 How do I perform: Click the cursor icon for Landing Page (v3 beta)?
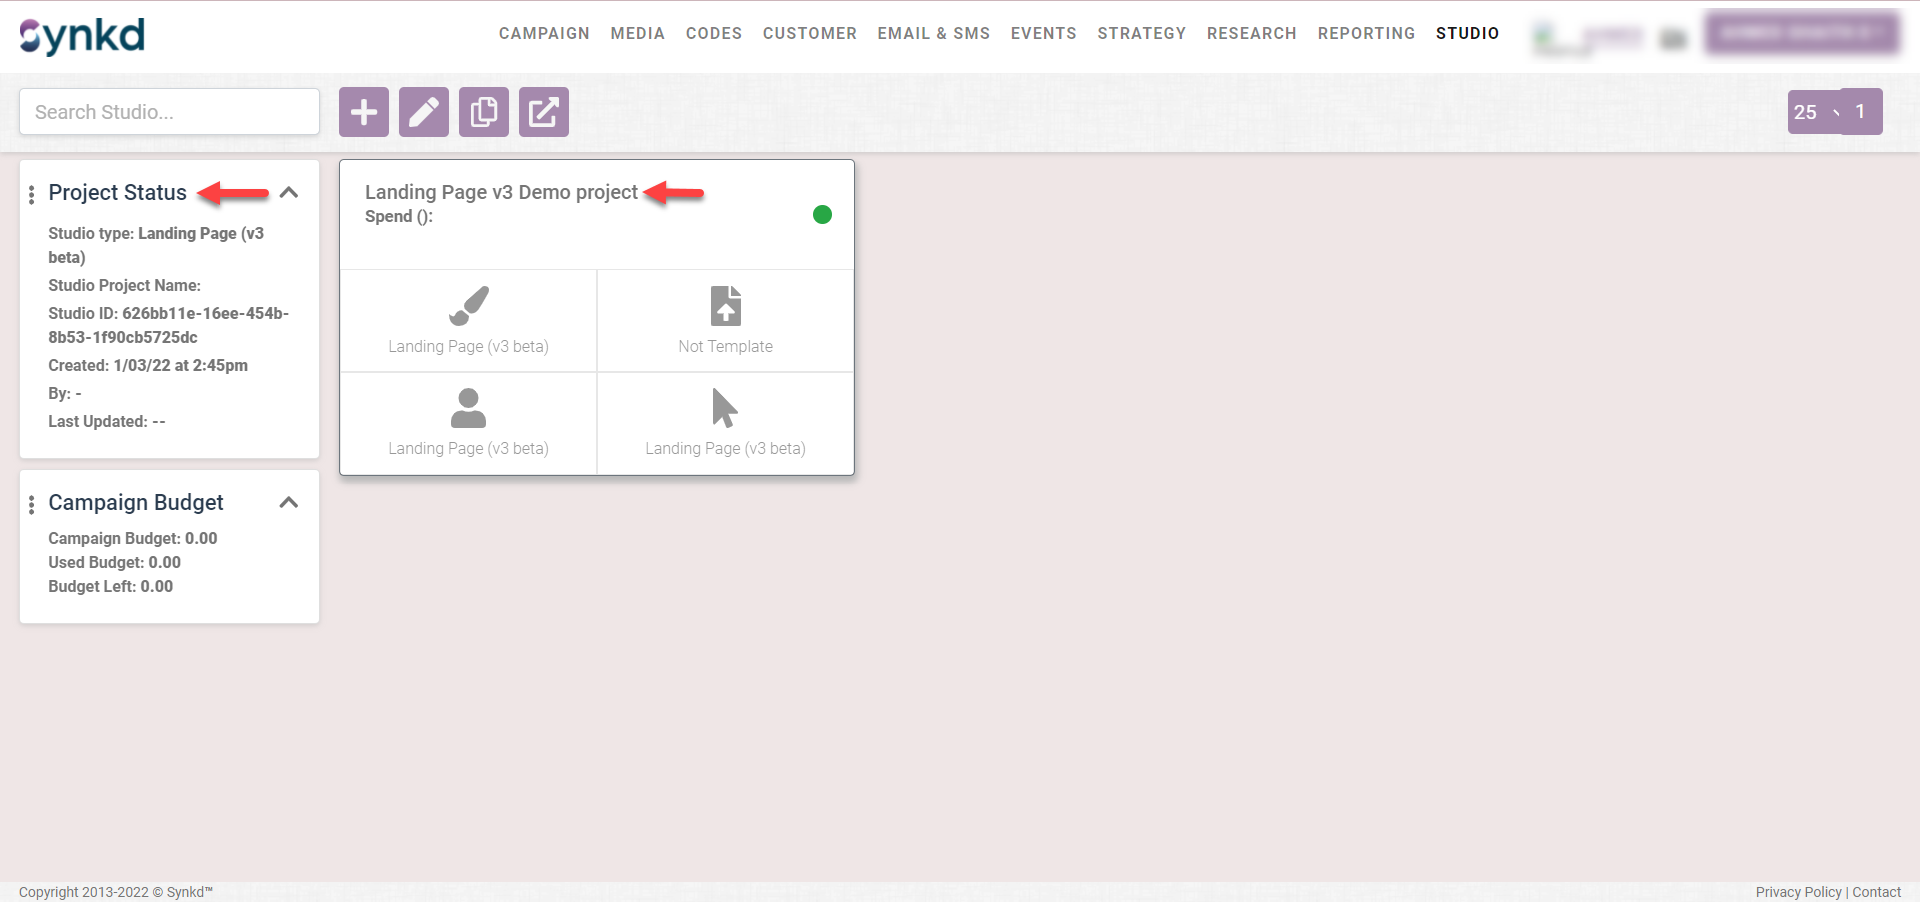[725, 407]
